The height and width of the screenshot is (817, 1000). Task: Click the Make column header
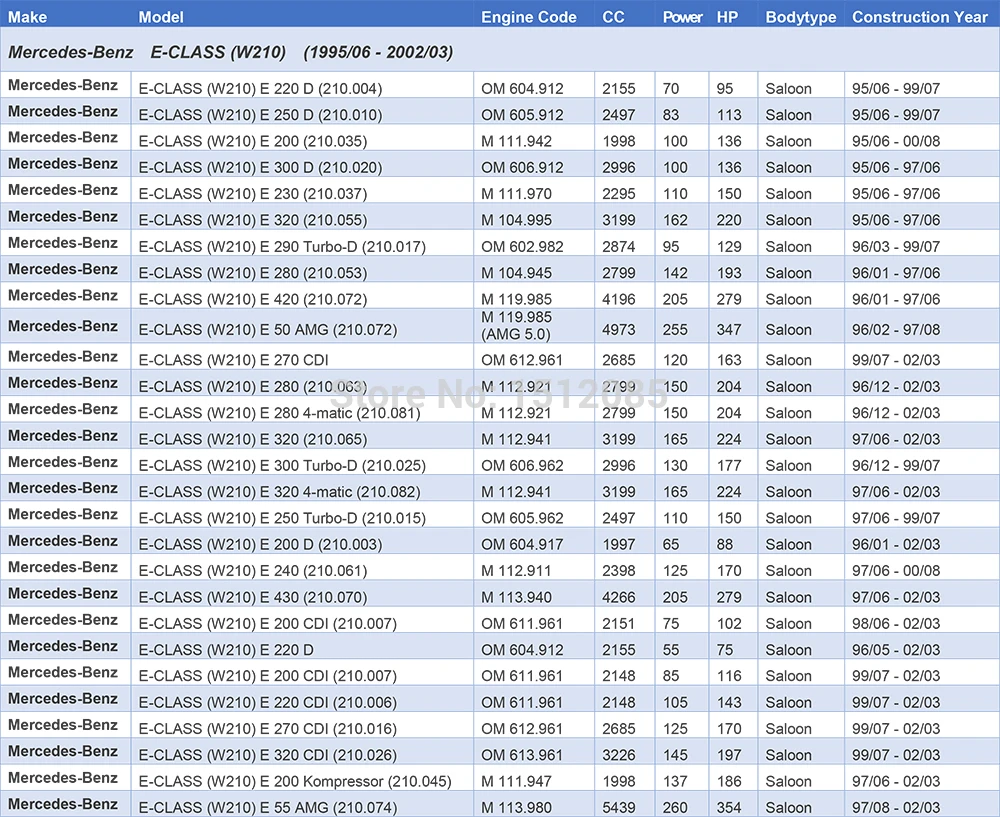[x=27, y=17]
